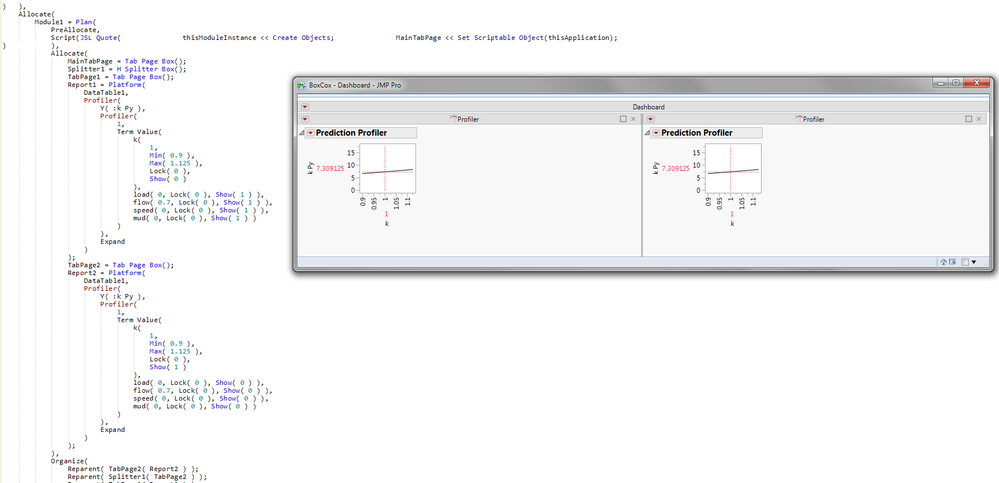The width and height of the screenshot is (999, 483).
Task: Minimize the BoxCox Dashboard window
Action: [940, 83]
